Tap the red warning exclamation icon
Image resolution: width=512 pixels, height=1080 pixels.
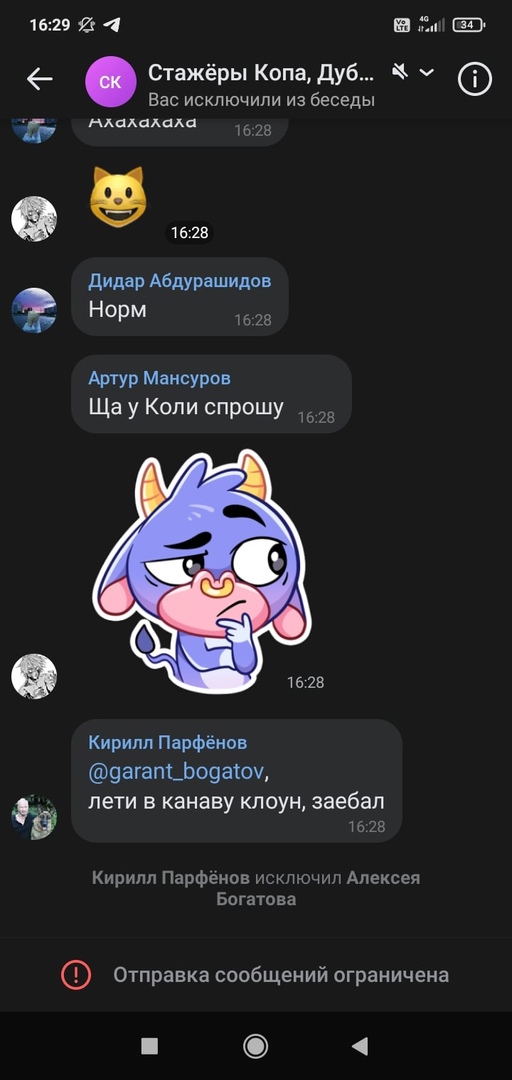[x=76, y=975]
